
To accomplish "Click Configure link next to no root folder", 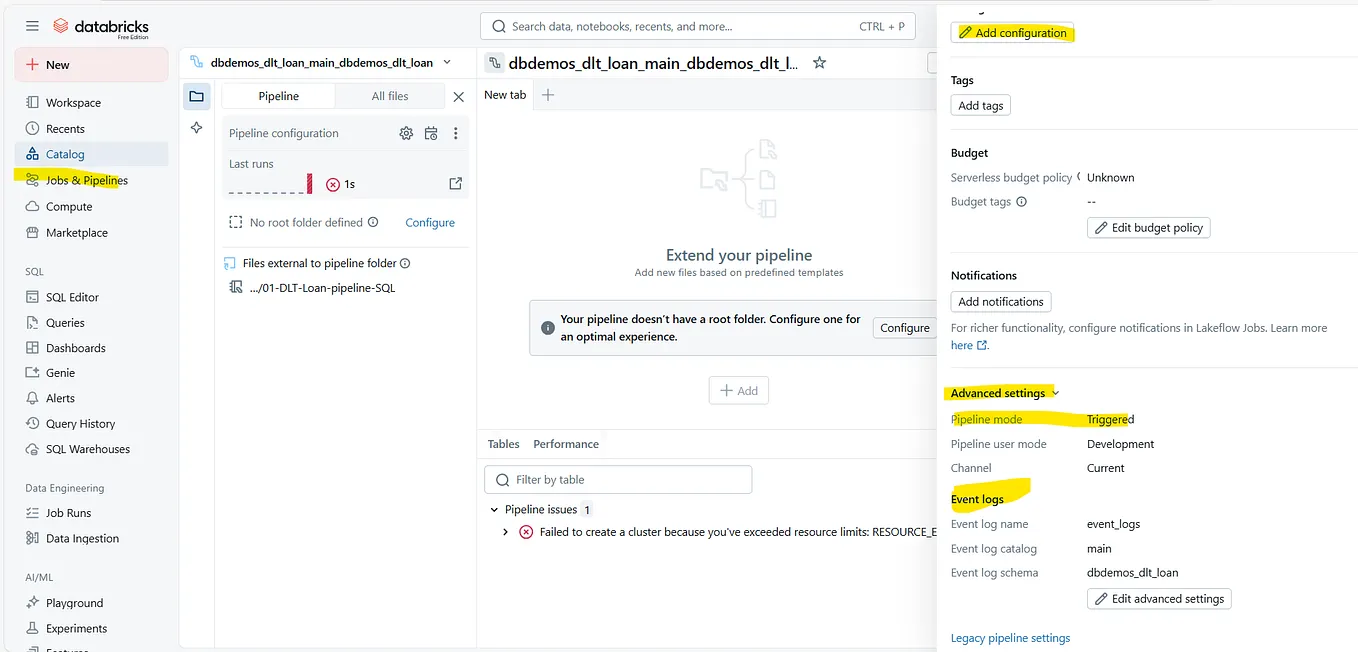I will [x=430, y=222].
